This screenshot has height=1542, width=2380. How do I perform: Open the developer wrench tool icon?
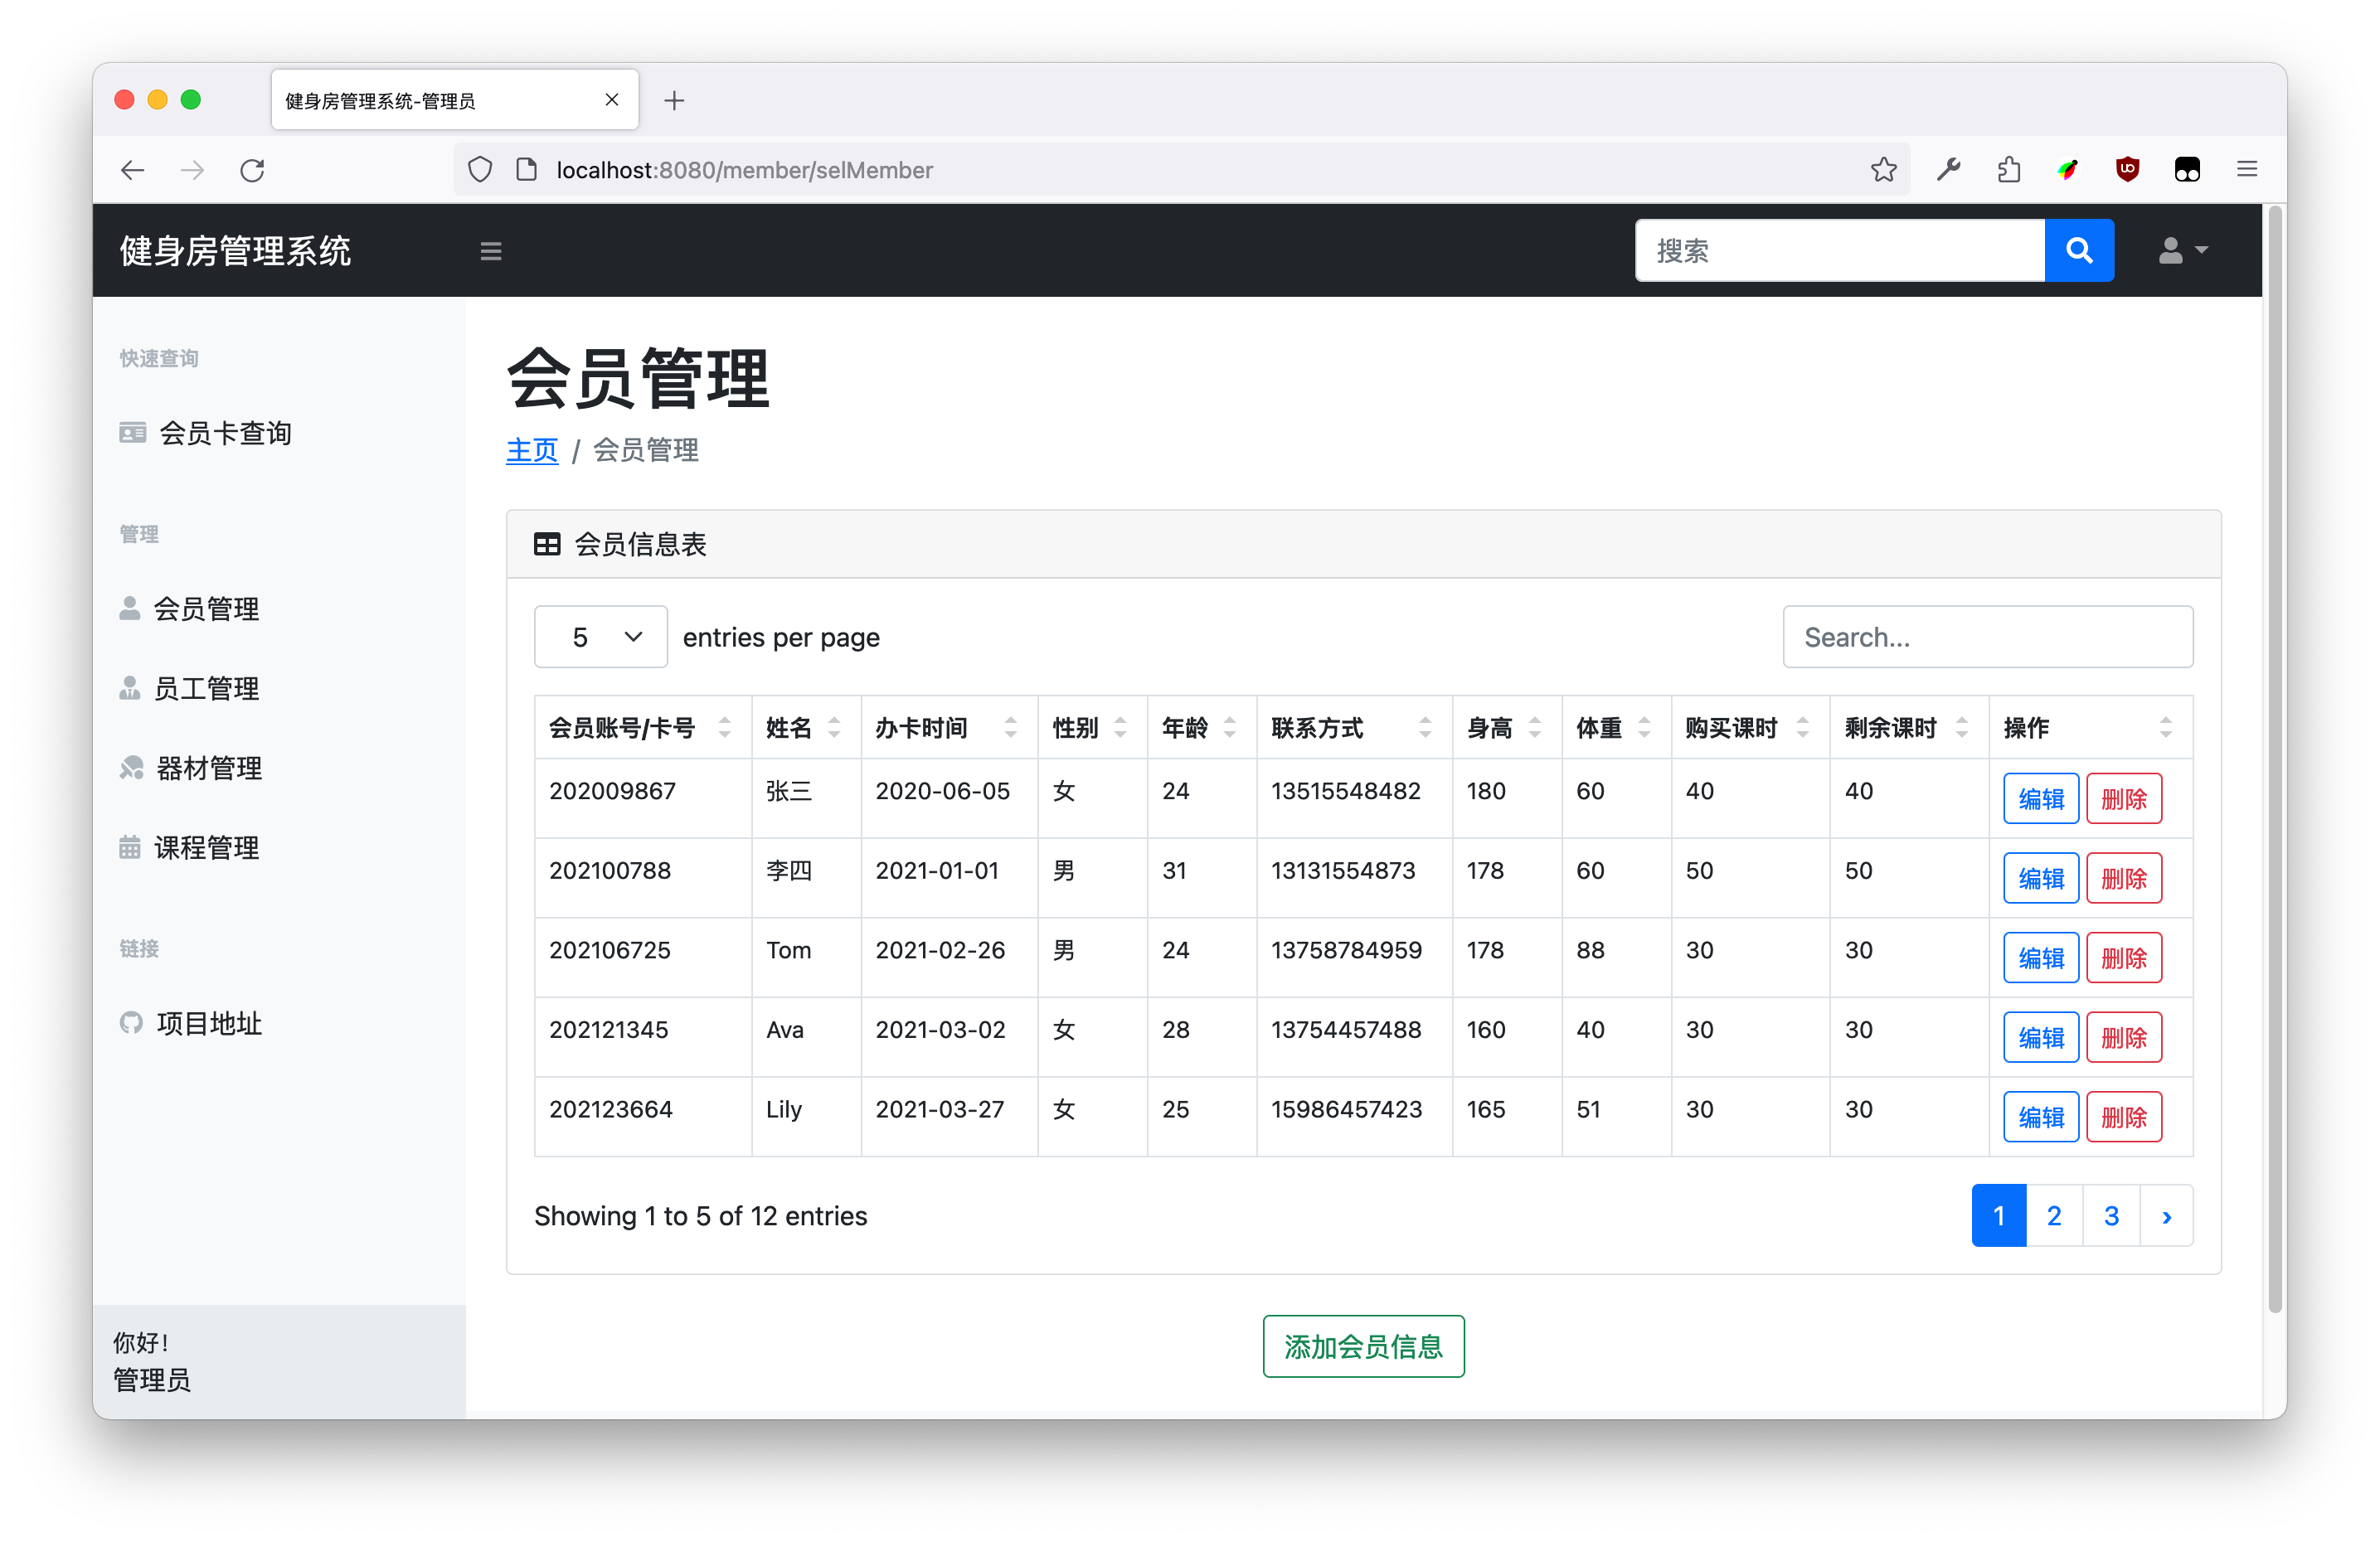coord(1948,170)
